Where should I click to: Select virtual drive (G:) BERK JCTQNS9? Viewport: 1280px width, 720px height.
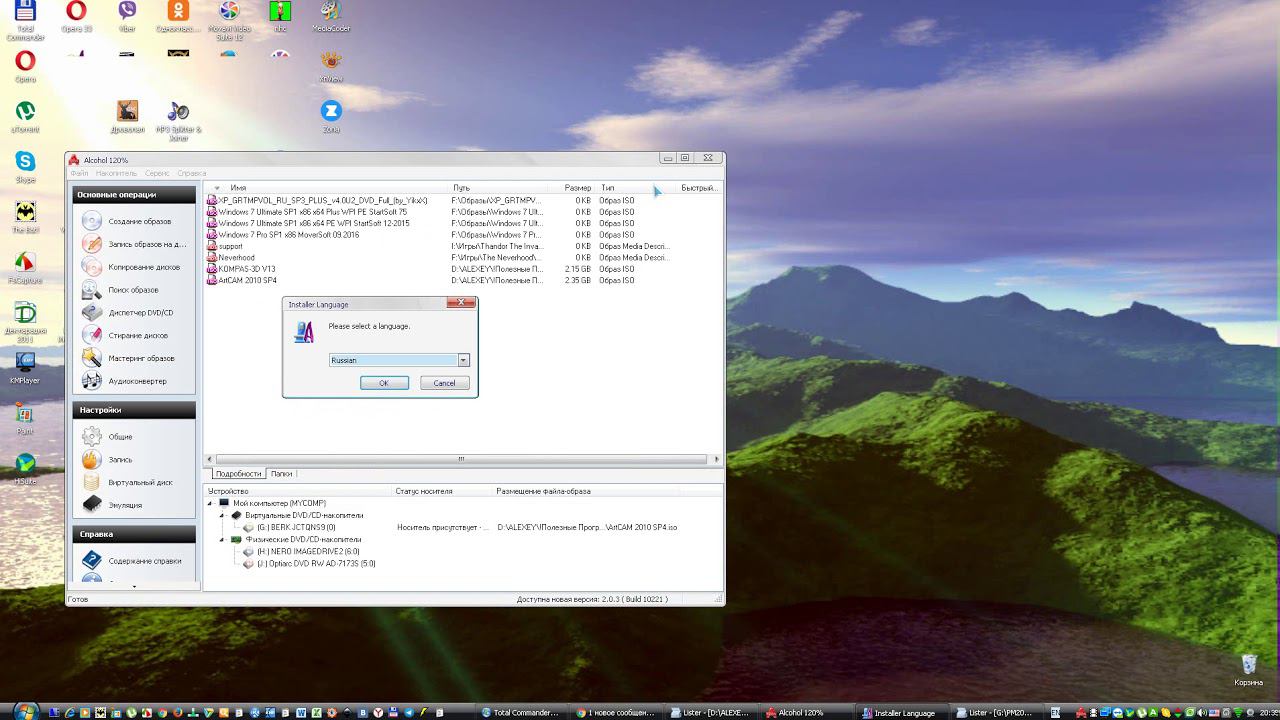click(x=296, y=527)
